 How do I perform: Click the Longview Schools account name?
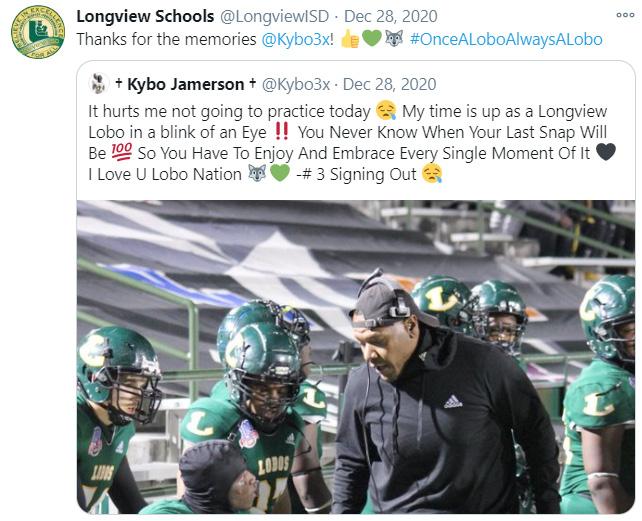(145, 17)
